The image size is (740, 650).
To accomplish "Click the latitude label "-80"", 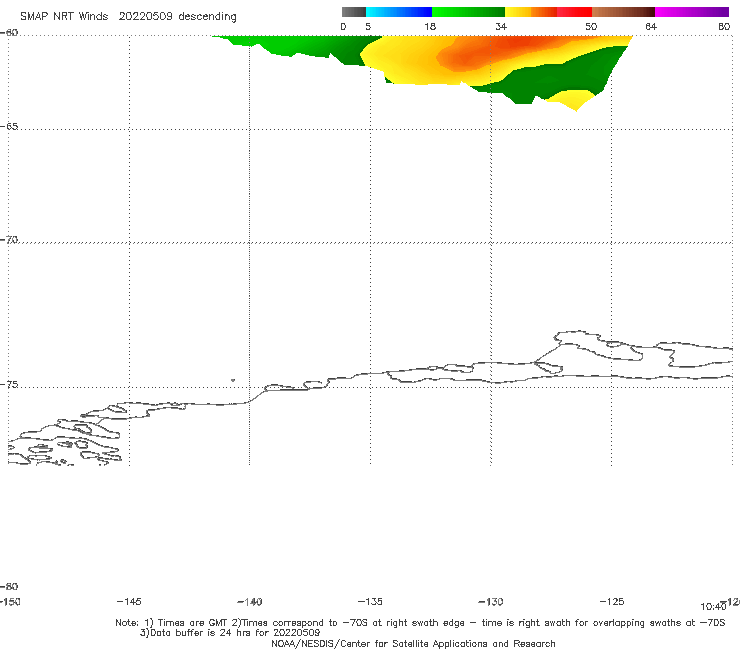I will click(9, 586).
